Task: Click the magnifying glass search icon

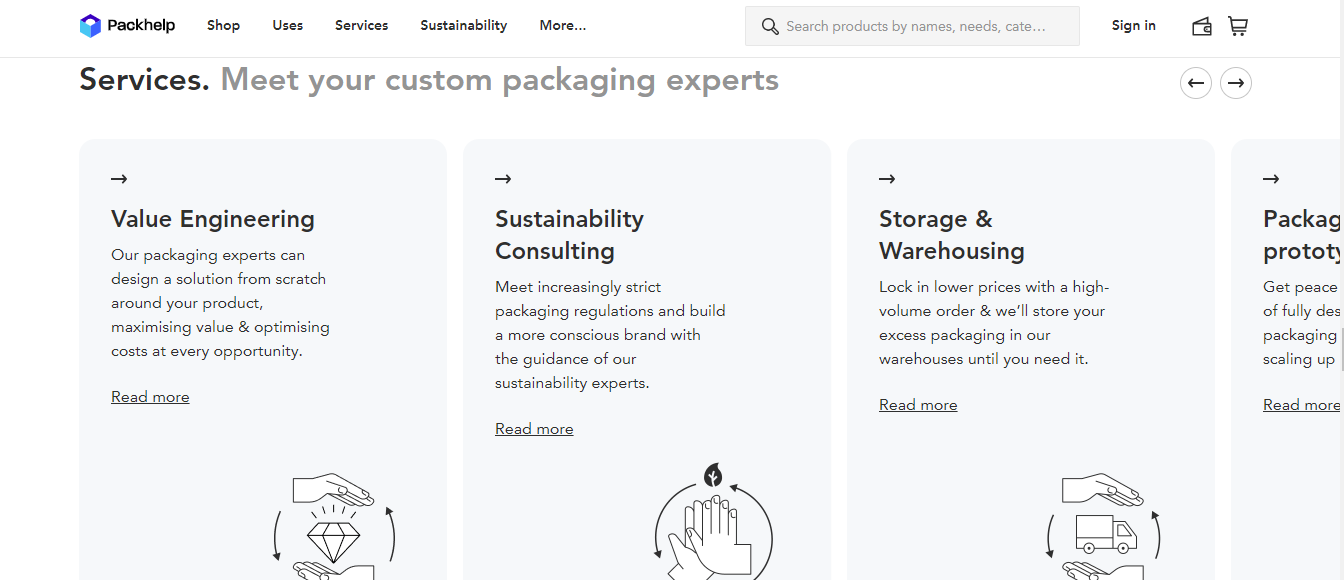Action: 769,26
